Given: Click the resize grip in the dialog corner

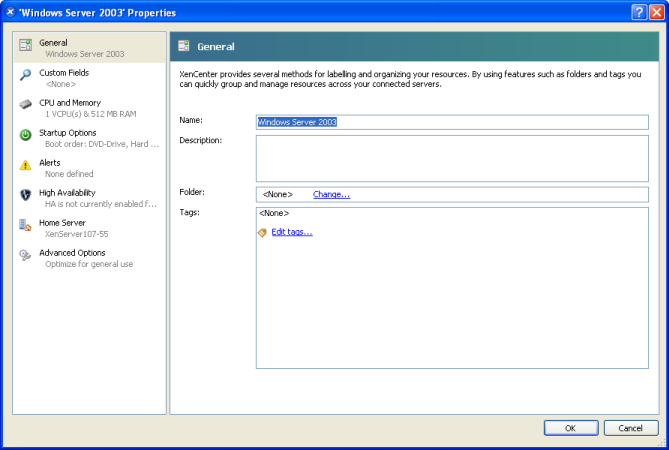Looking at the screenshot, I should 662,443.
